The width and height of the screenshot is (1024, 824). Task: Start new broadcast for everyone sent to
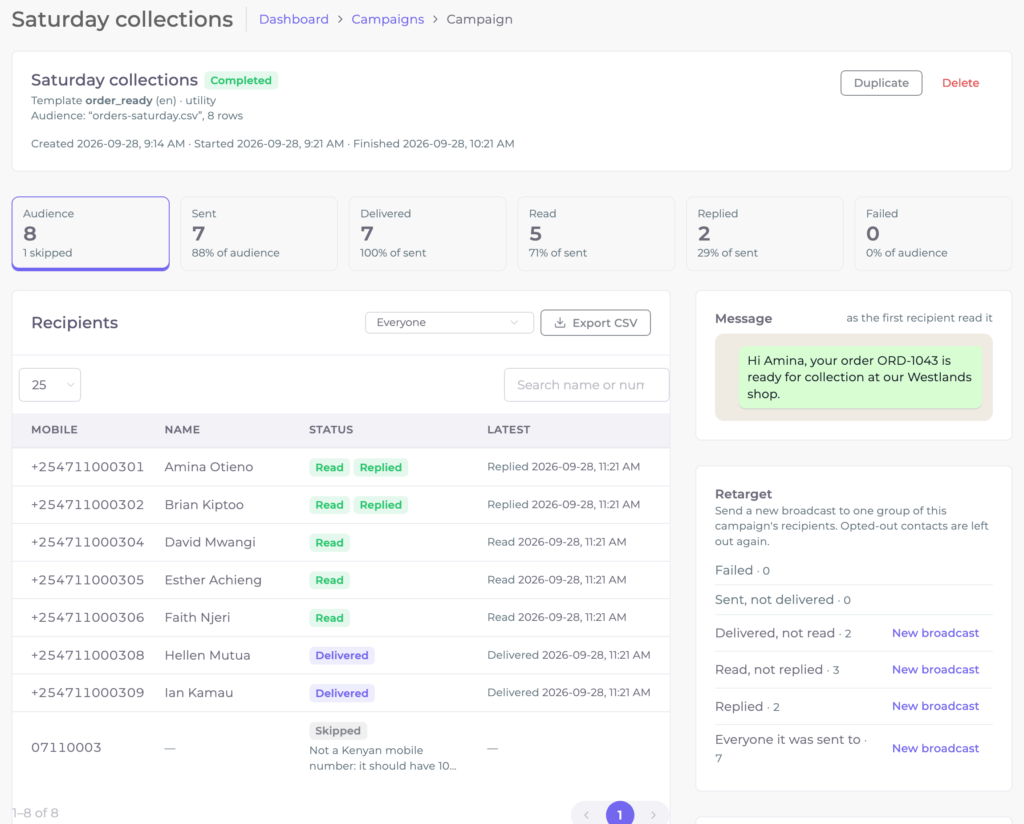pos(935,748)
